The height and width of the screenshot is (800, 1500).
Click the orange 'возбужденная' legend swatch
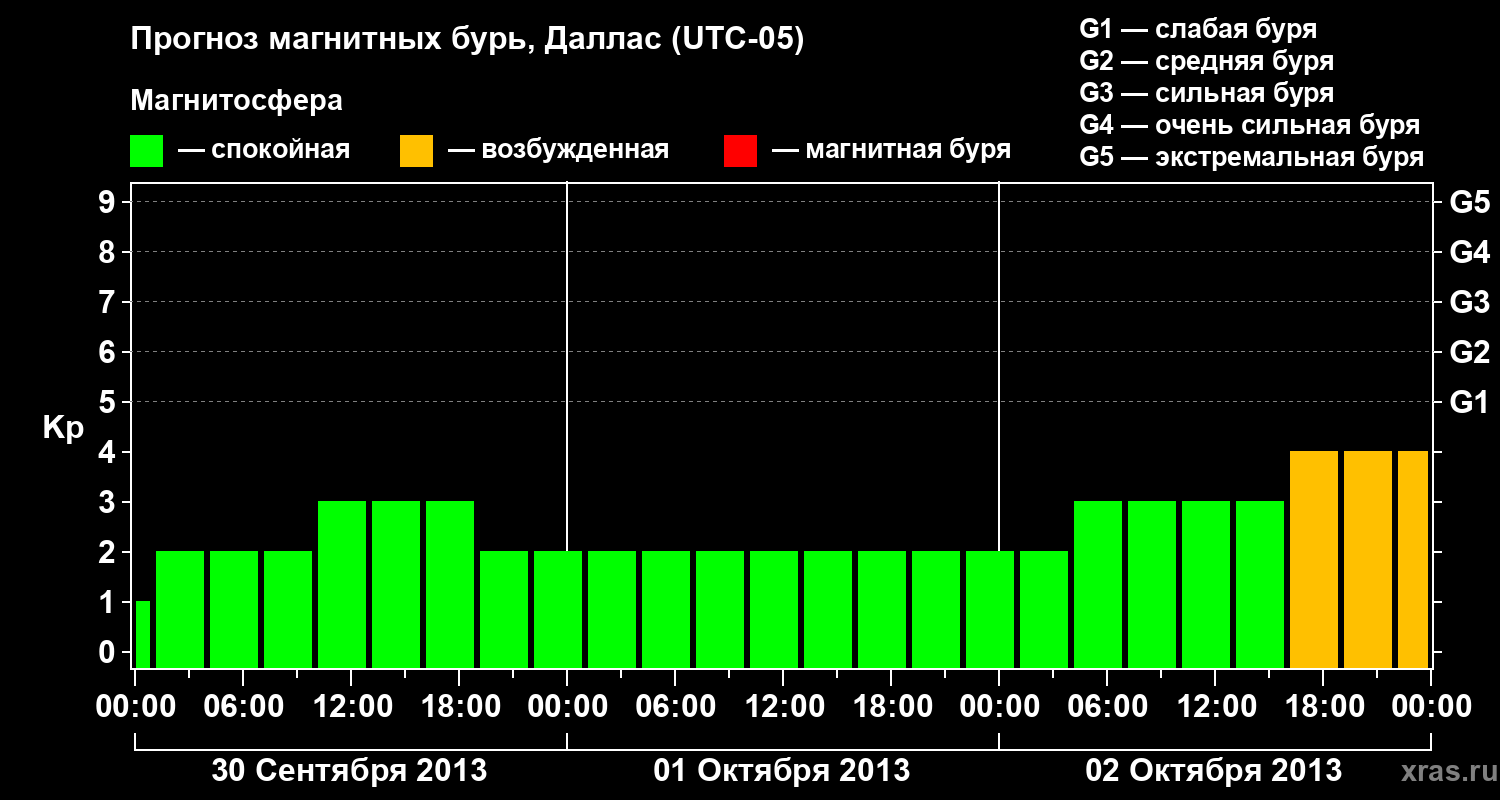pos(416,151)
